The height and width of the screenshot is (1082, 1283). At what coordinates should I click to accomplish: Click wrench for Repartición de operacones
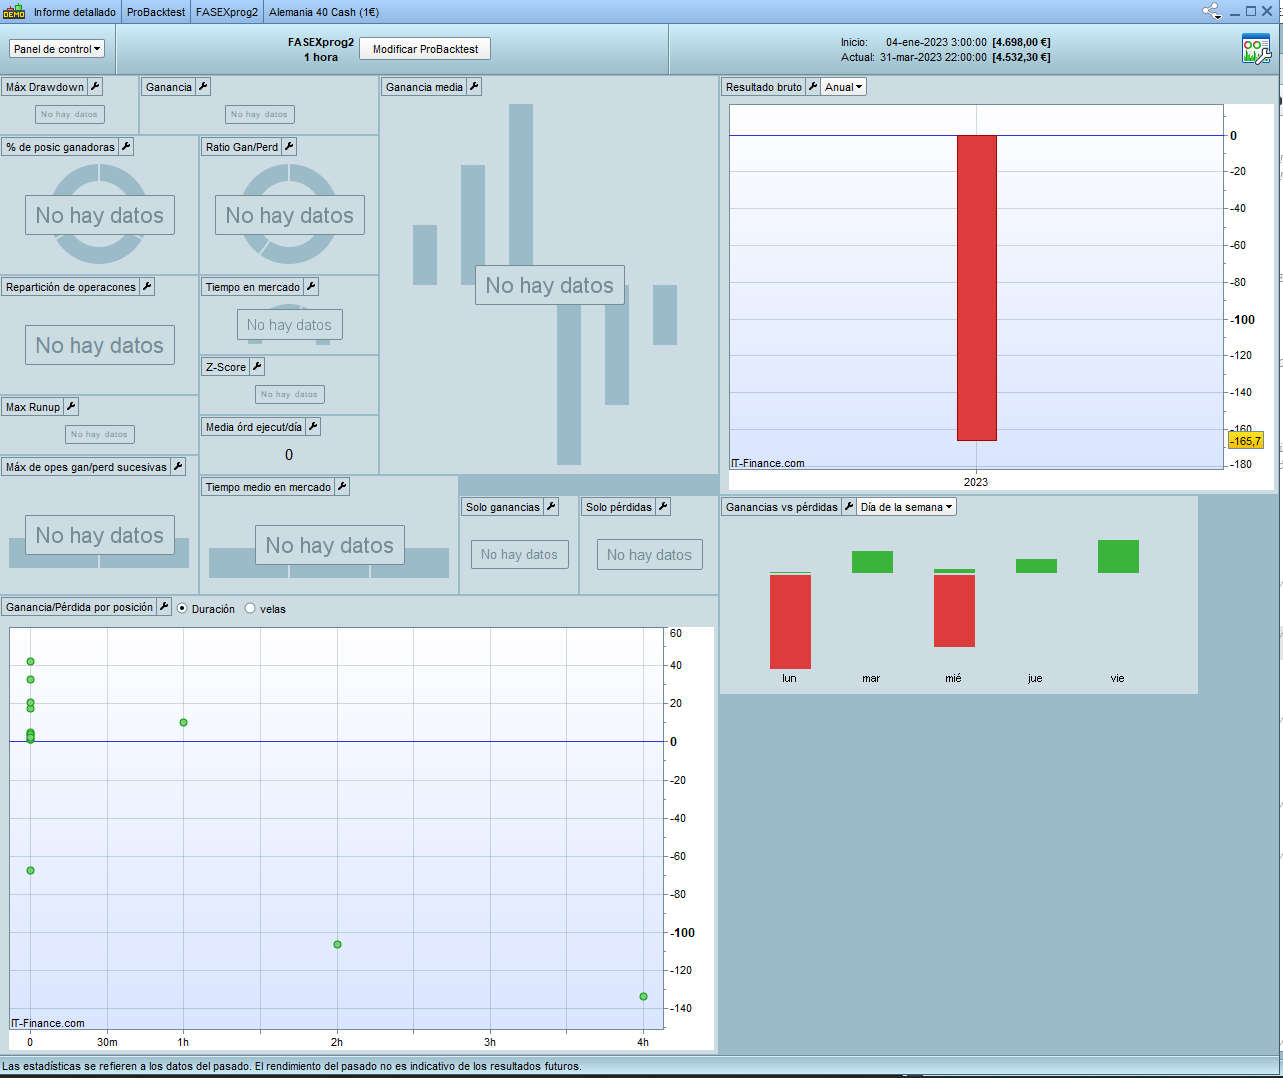click(147, 287)
